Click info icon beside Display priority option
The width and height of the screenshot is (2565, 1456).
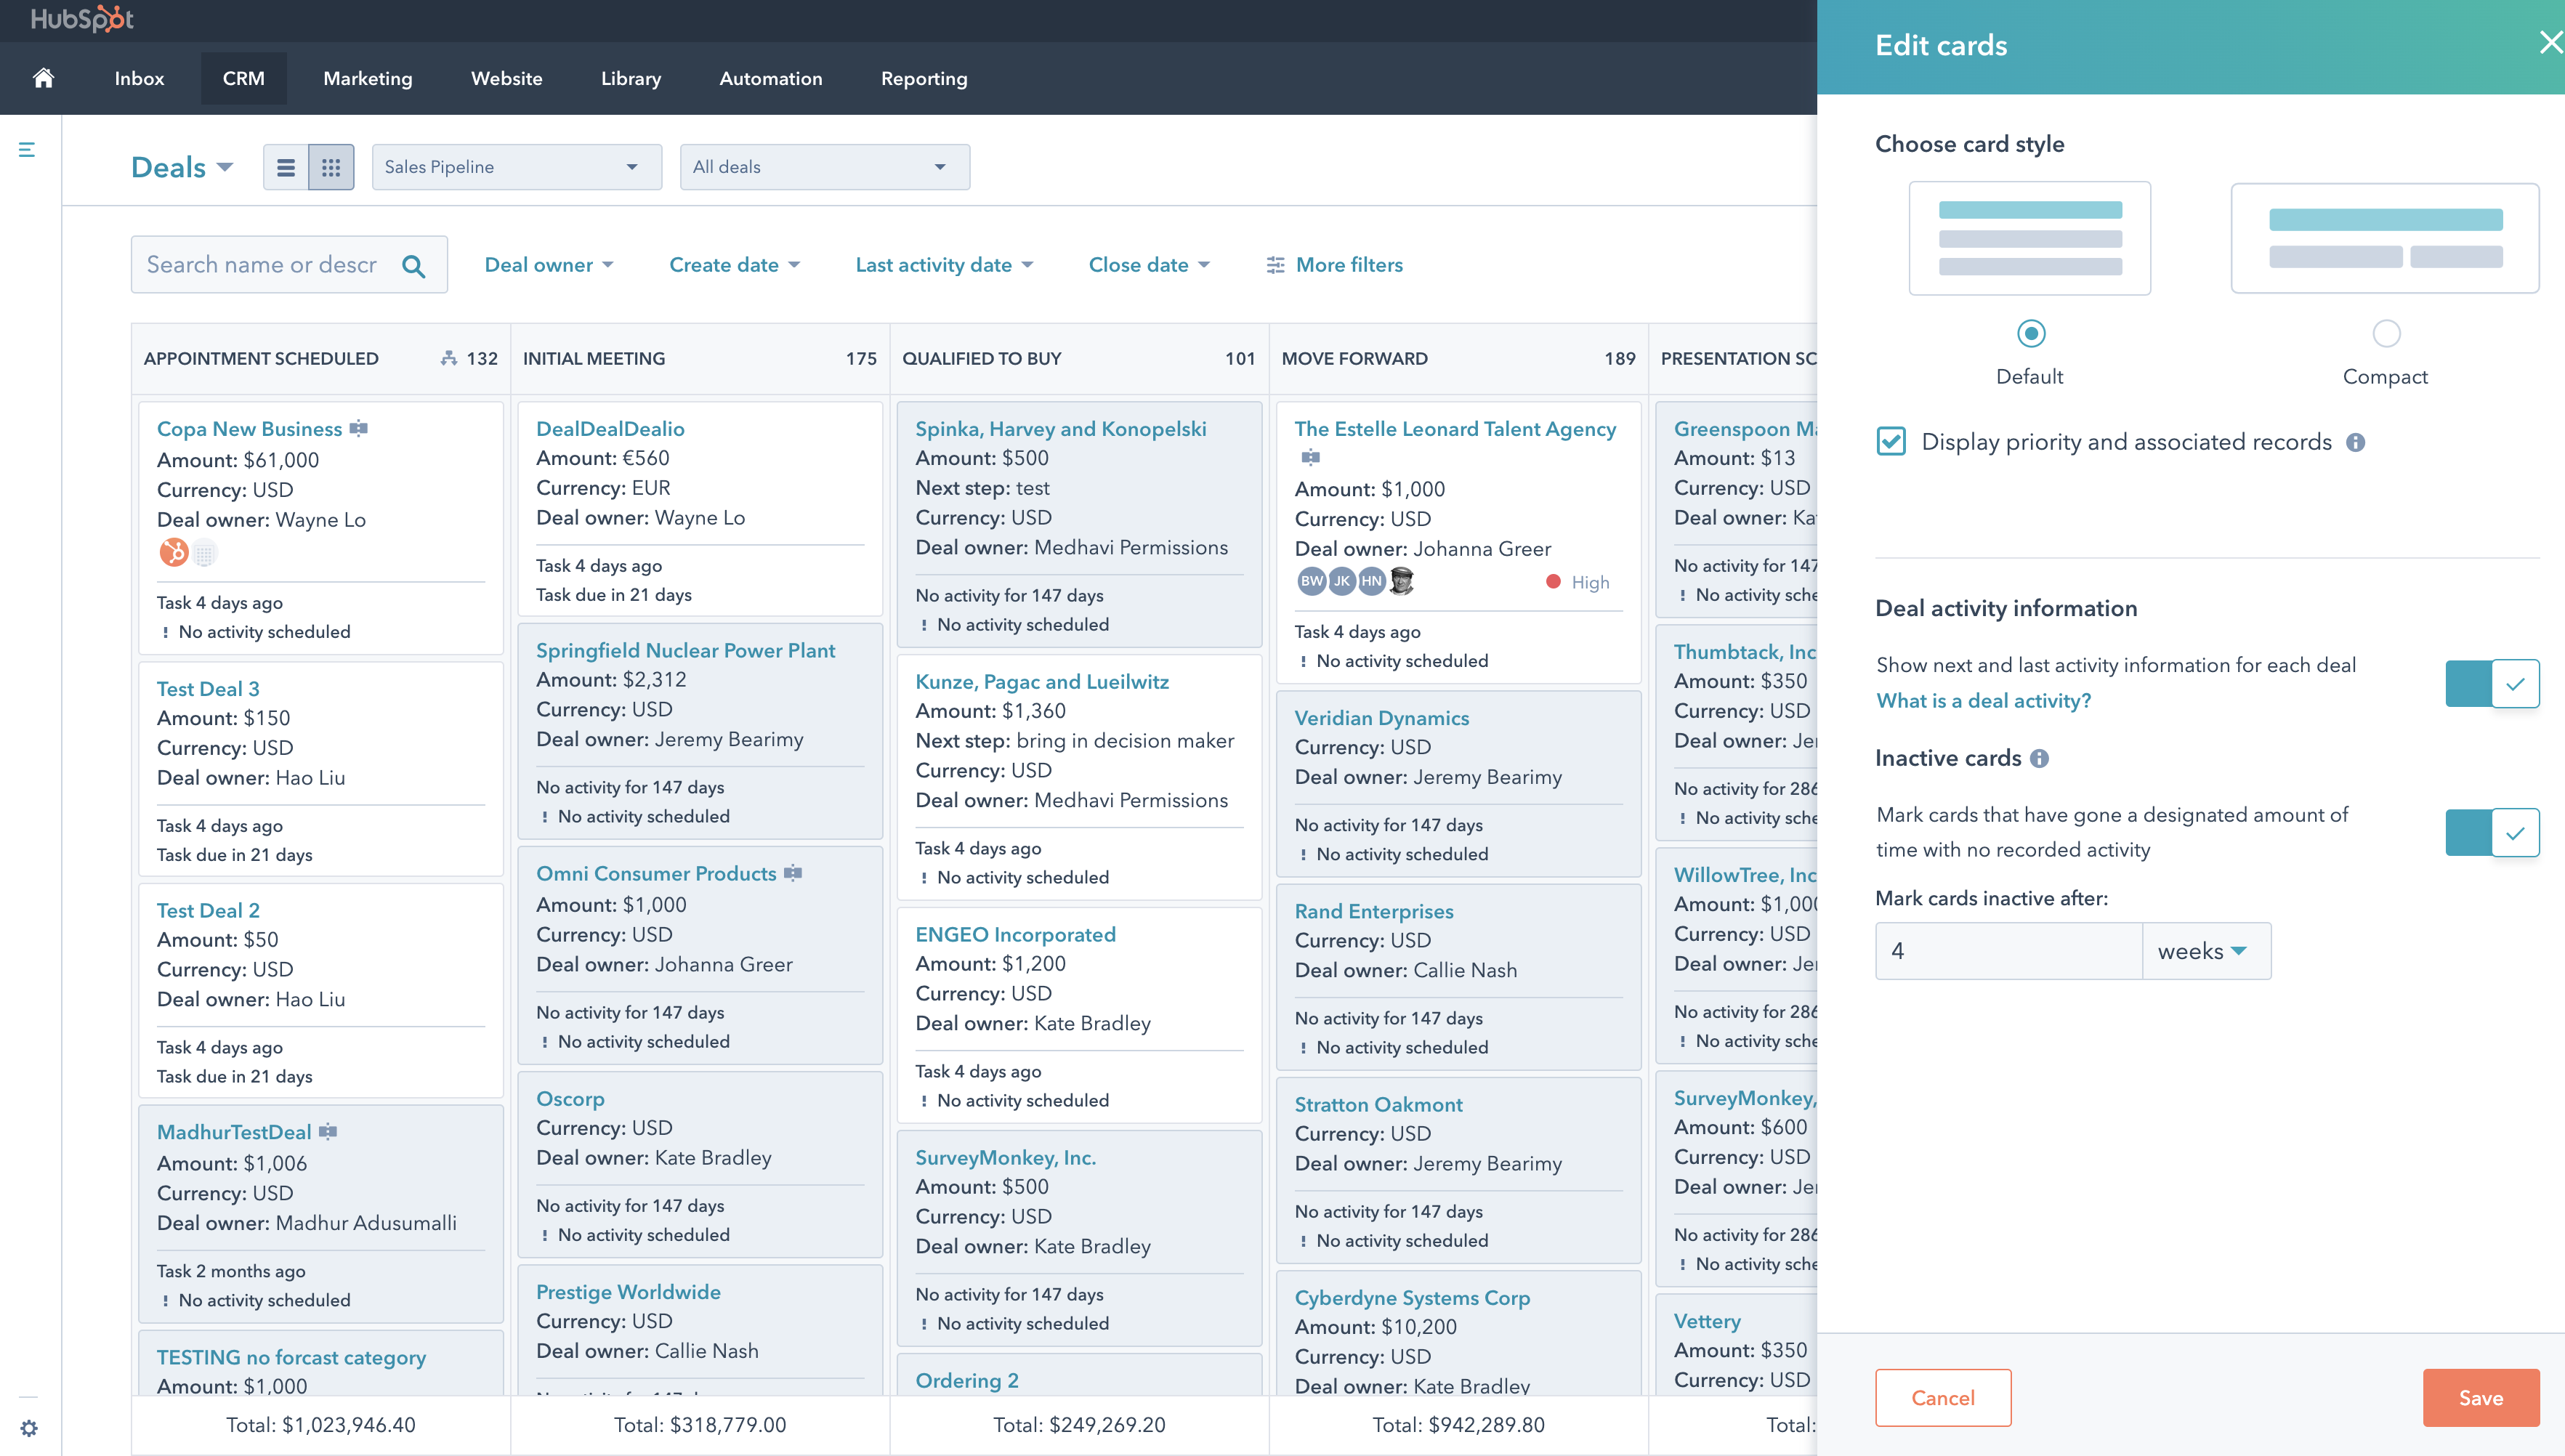coord(2356,442)
